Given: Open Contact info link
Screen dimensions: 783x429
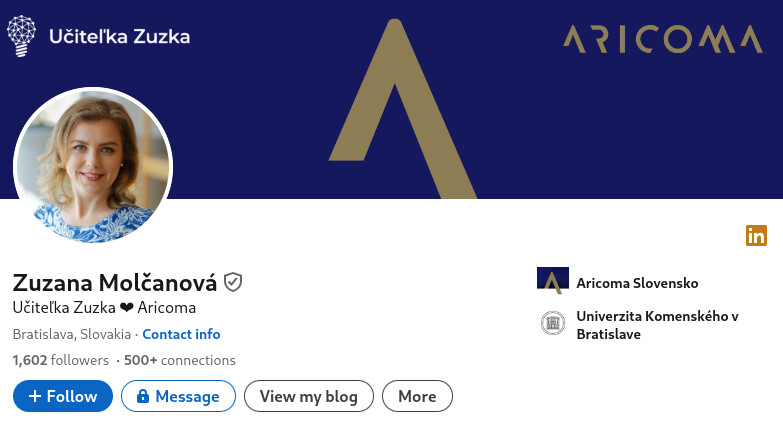Looking at the screenshot, I should coord(181,334).
